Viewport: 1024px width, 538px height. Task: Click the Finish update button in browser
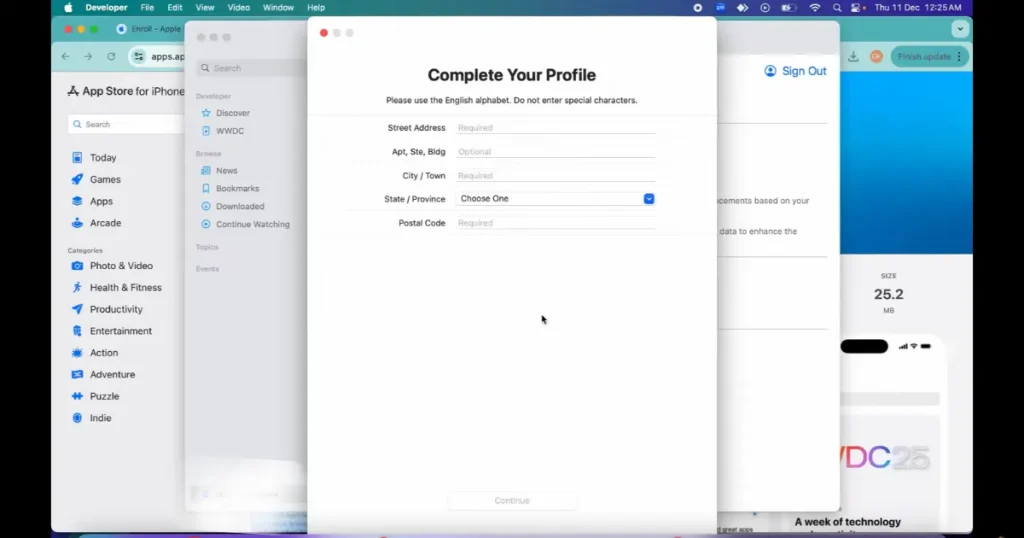click(x=929, y=57)
